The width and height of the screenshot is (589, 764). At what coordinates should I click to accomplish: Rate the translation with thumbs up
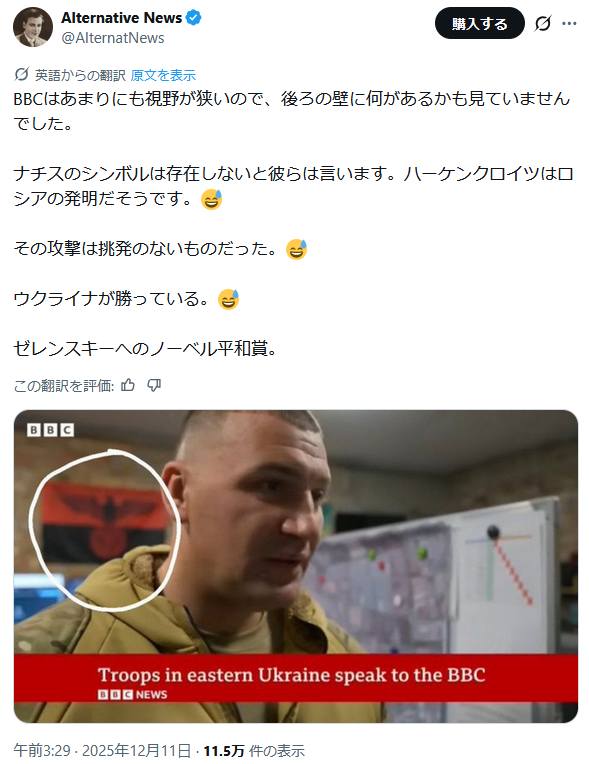[128, 385]
